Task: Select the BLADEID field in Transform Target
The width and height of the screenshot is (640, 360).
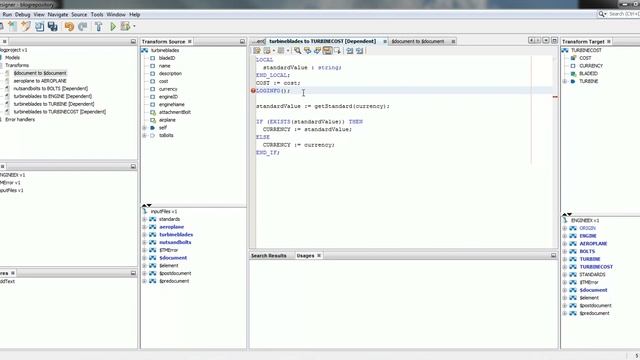Action: tap(588, 73)
